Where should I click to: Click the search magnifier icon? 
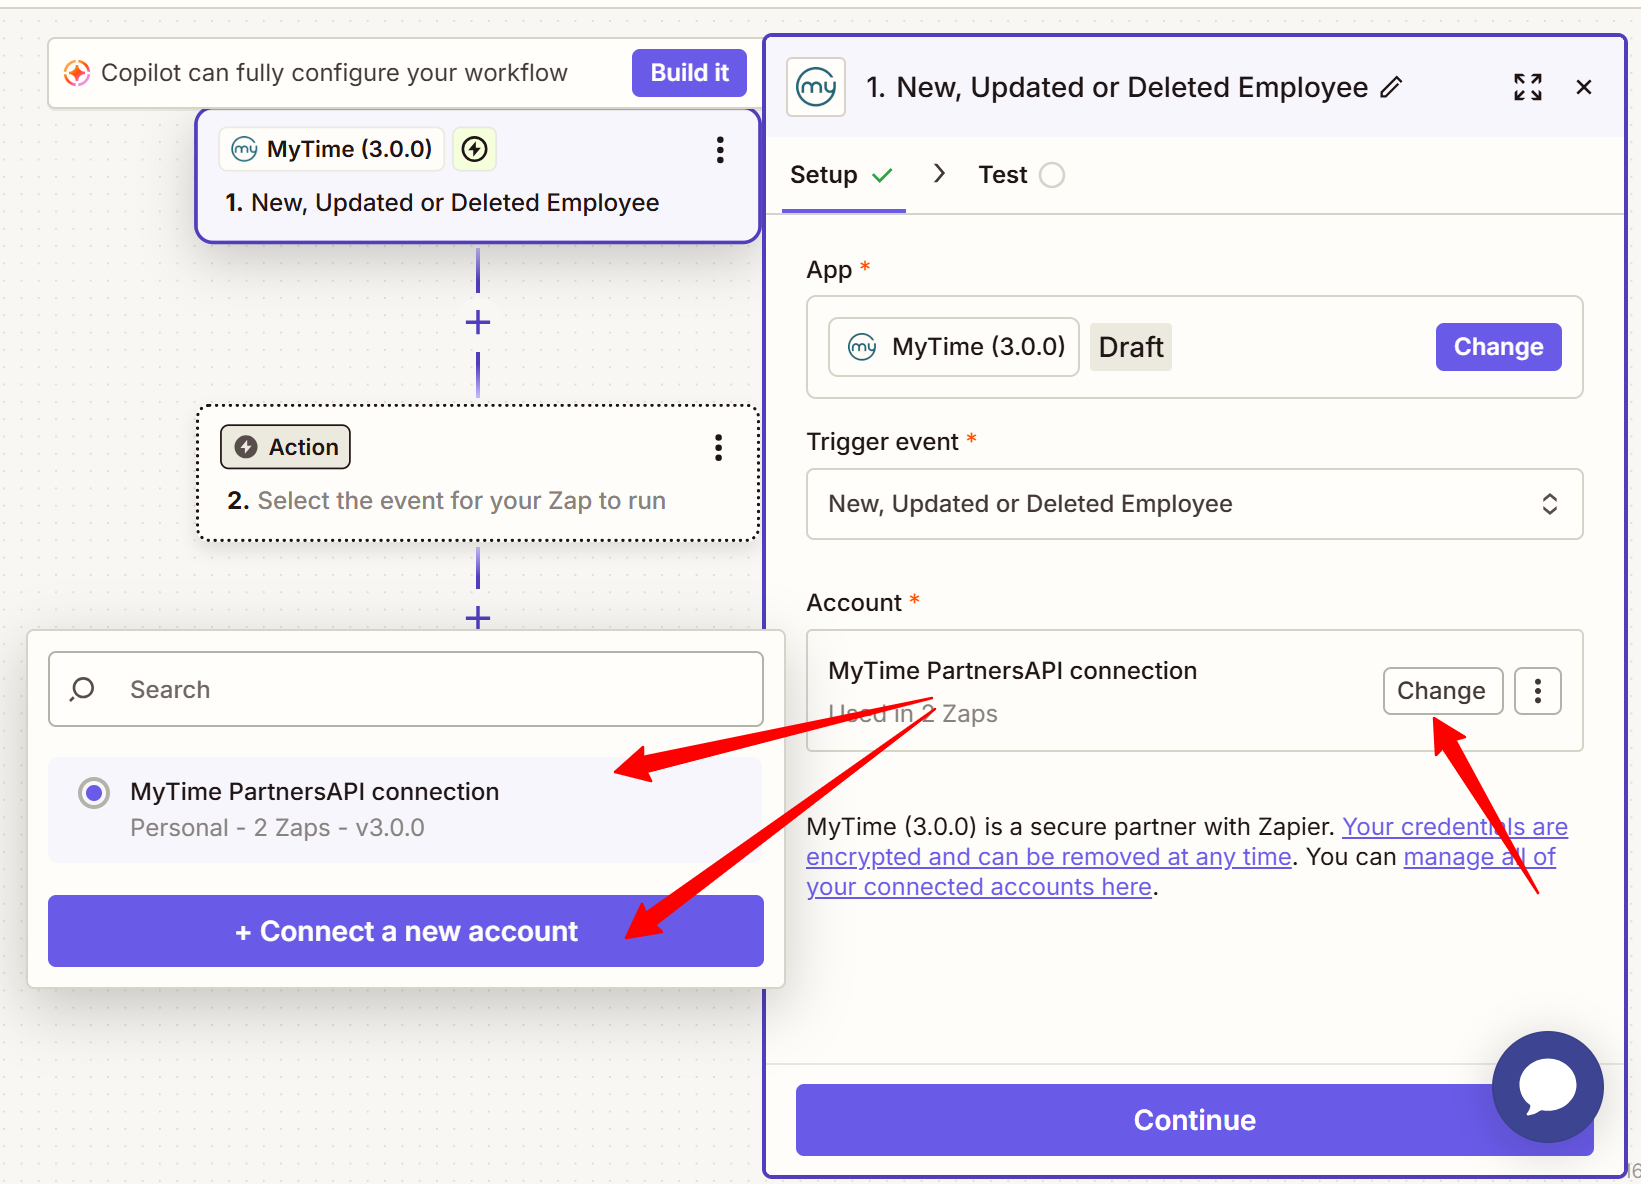83,689
